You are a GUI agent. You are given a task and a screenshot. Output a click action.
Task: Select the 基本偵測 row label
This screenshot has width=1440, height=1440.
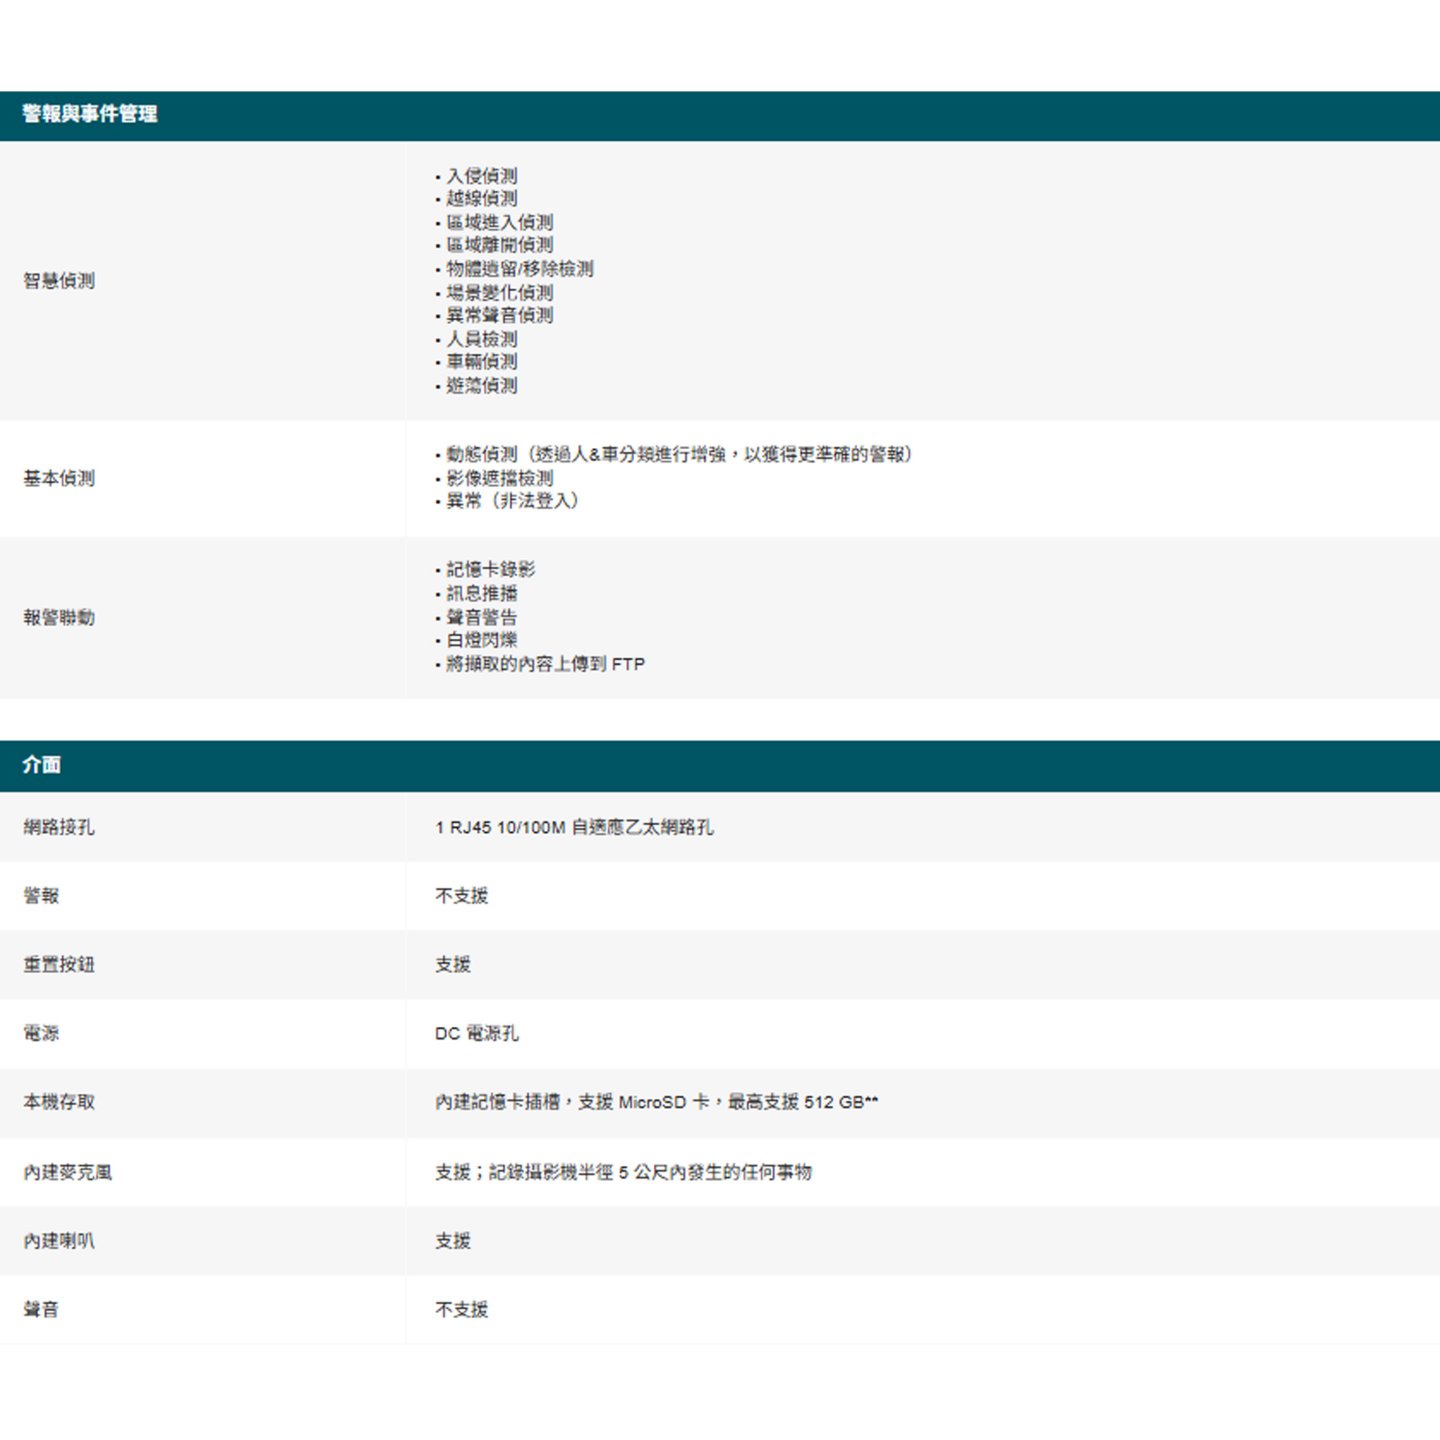point(59,479)
